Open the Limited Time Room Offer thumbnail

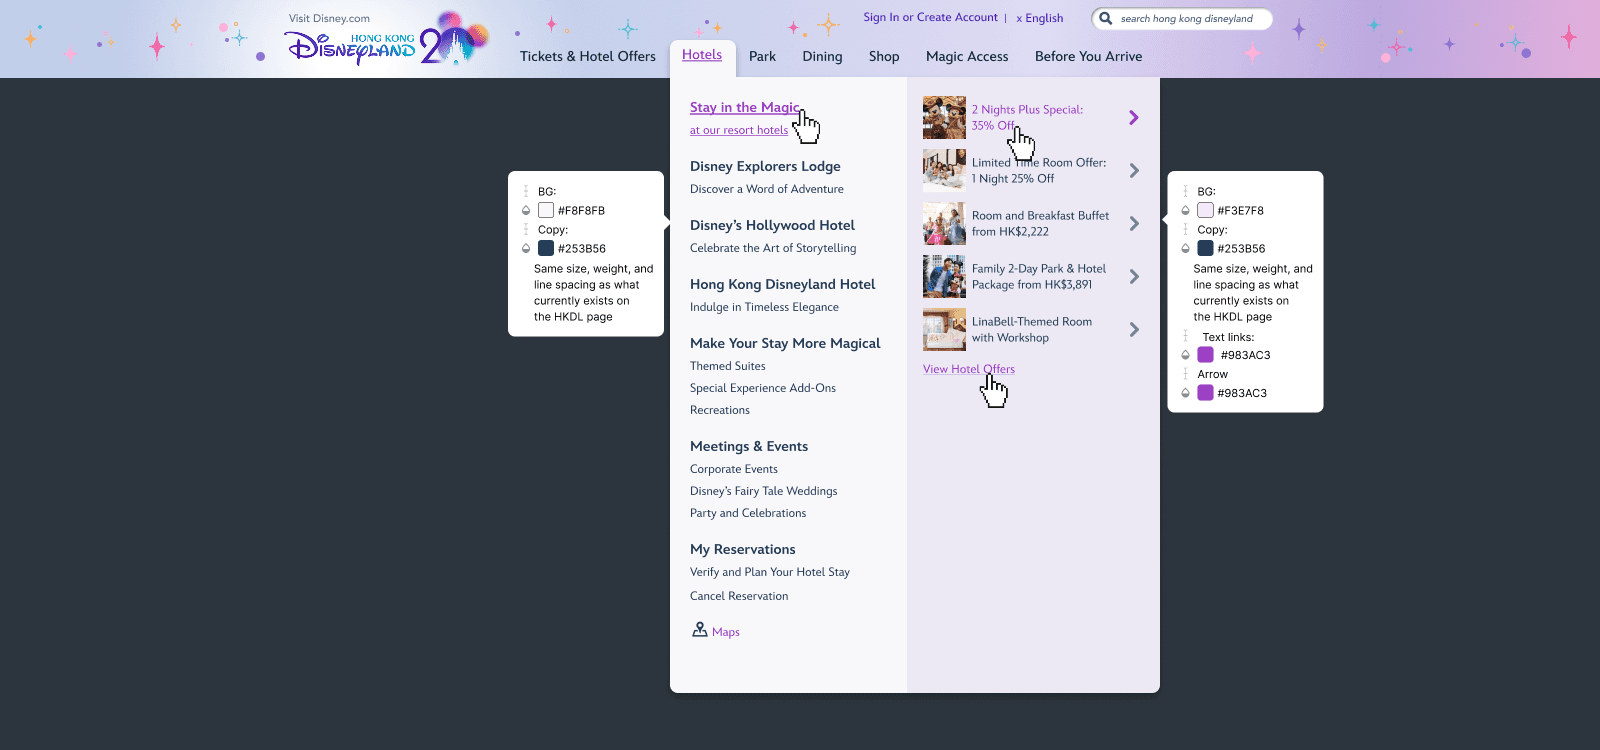coord(944,170)
